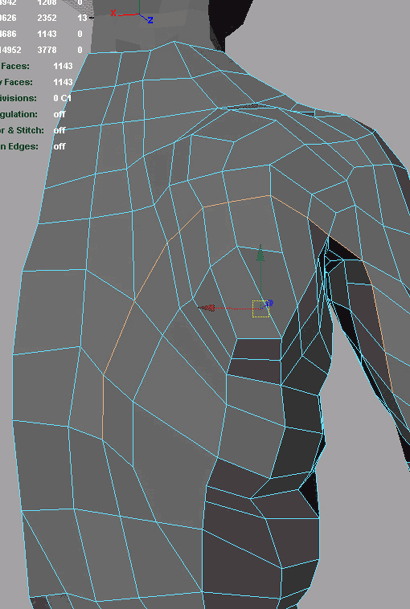
Task: Click the "gulation:" off HUD value
Action: (x=59, y=114)
